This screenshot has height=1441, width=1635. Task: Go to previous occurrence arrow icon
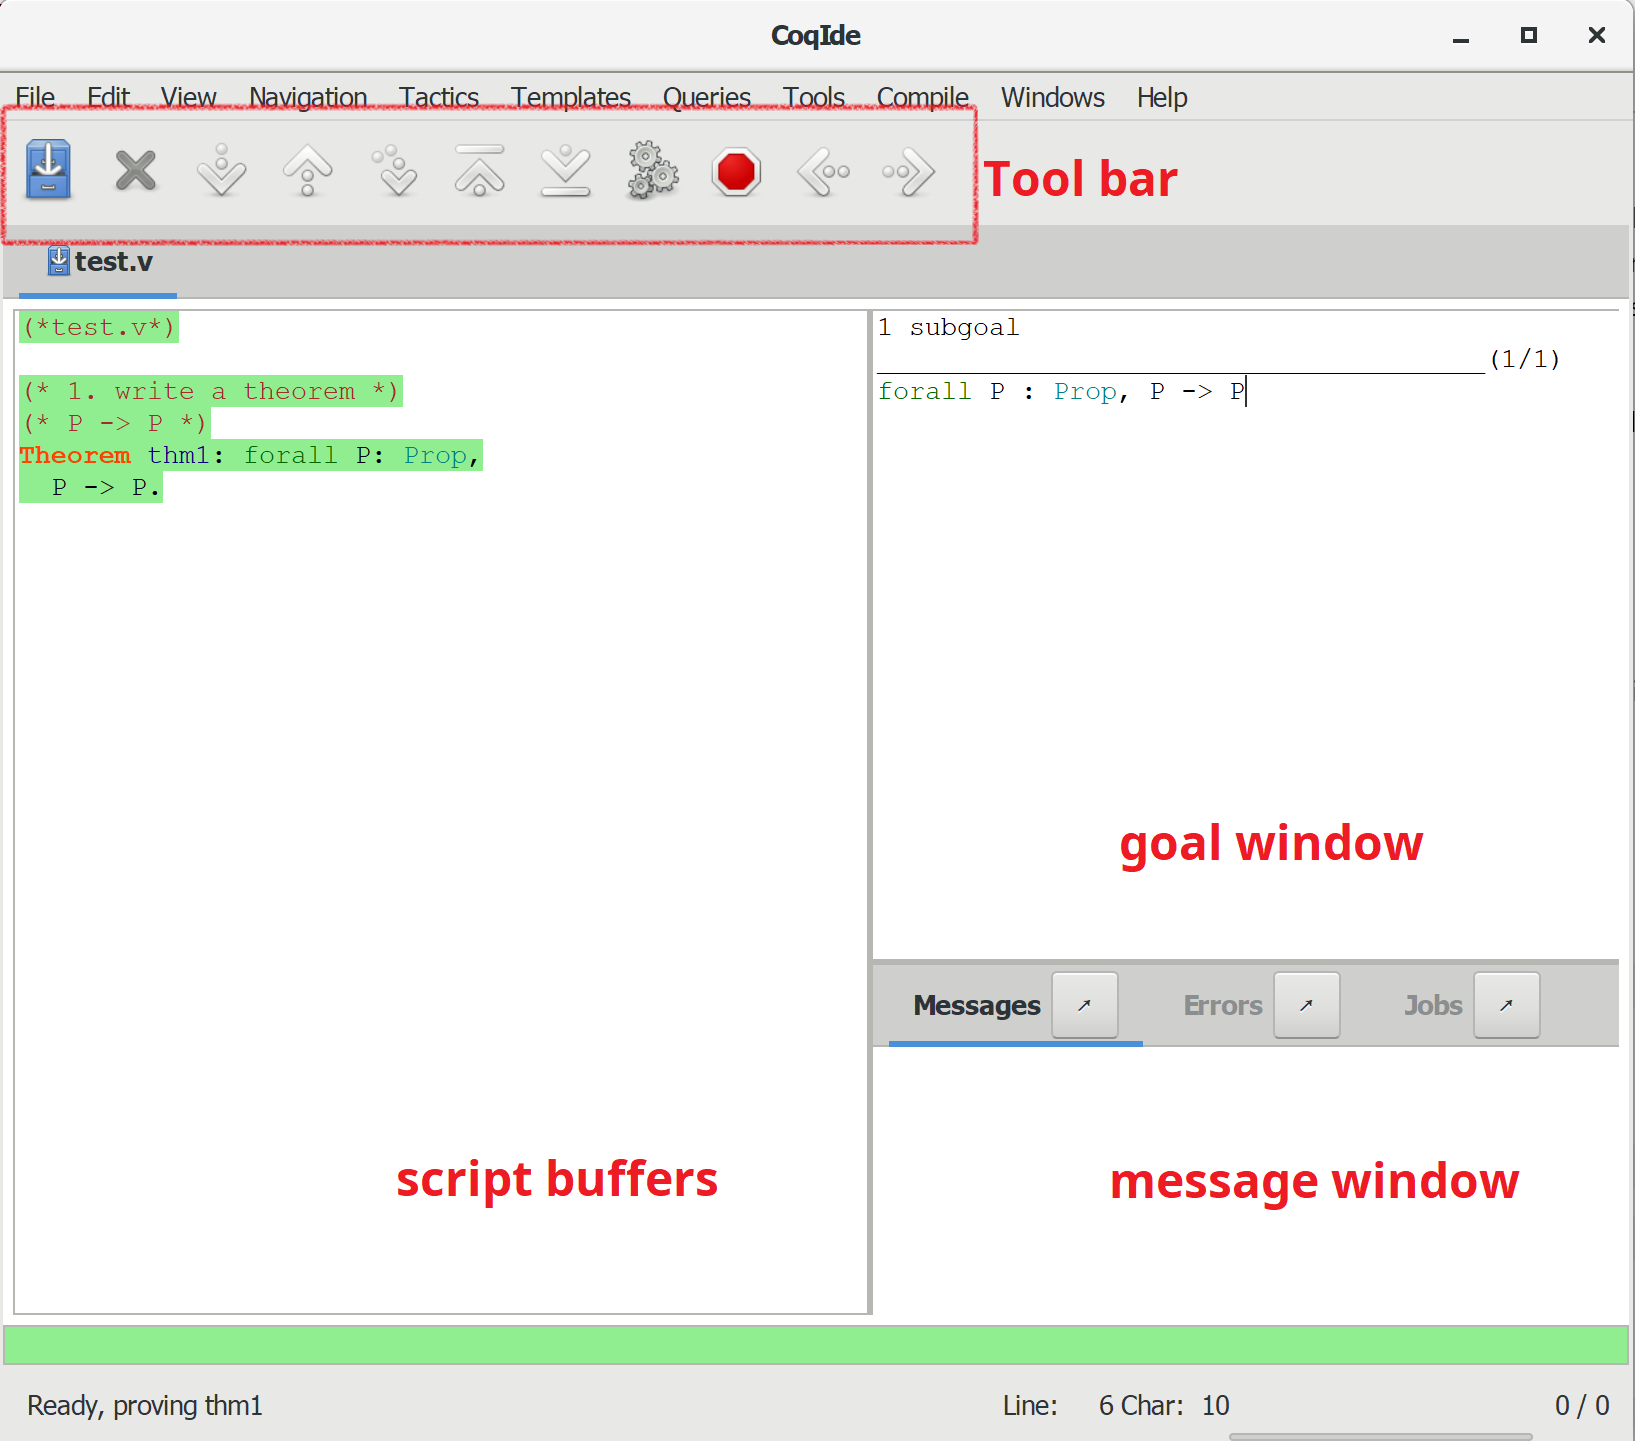click(x=823, y=171)
